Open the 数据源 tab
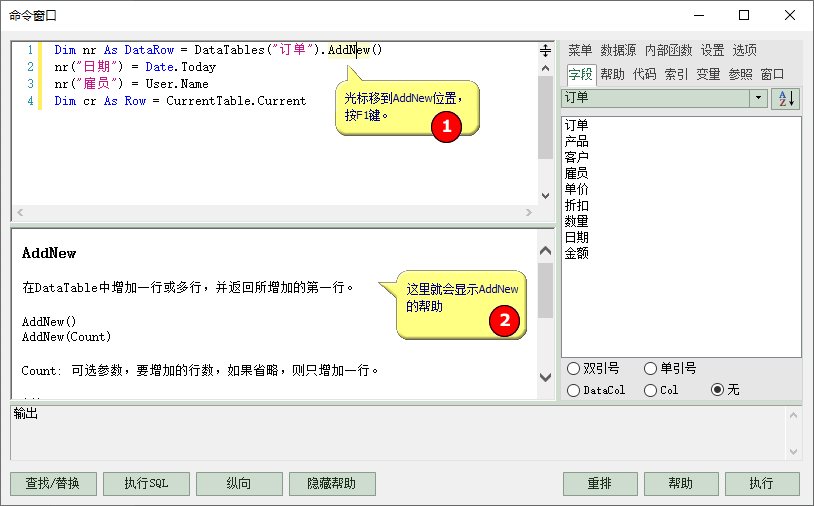 [618, 50]
